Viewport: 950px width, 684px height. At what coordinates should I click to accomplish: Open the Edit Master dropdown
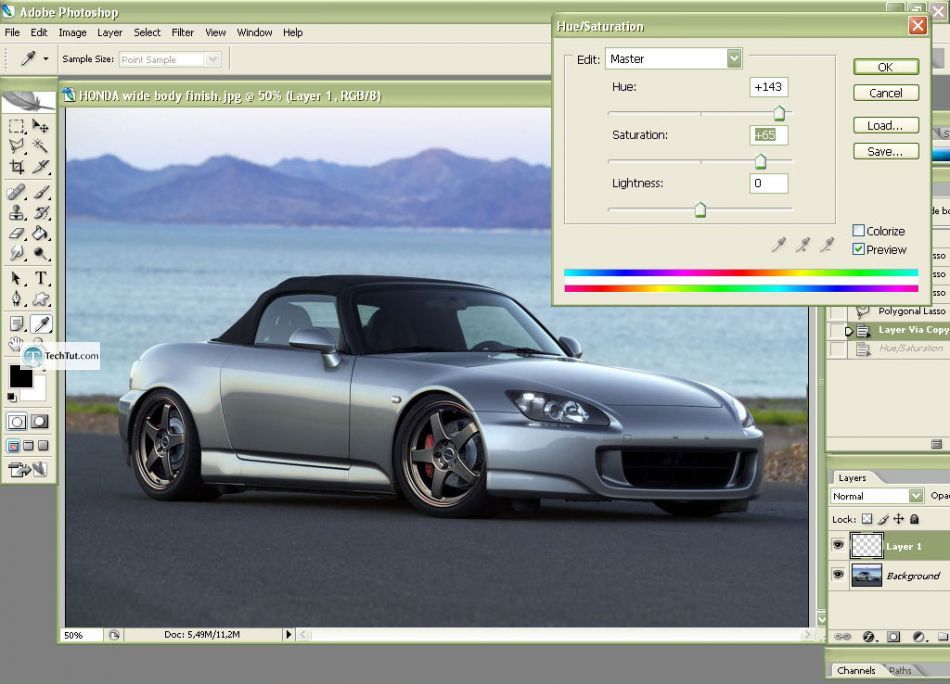[x=734, y=58]
